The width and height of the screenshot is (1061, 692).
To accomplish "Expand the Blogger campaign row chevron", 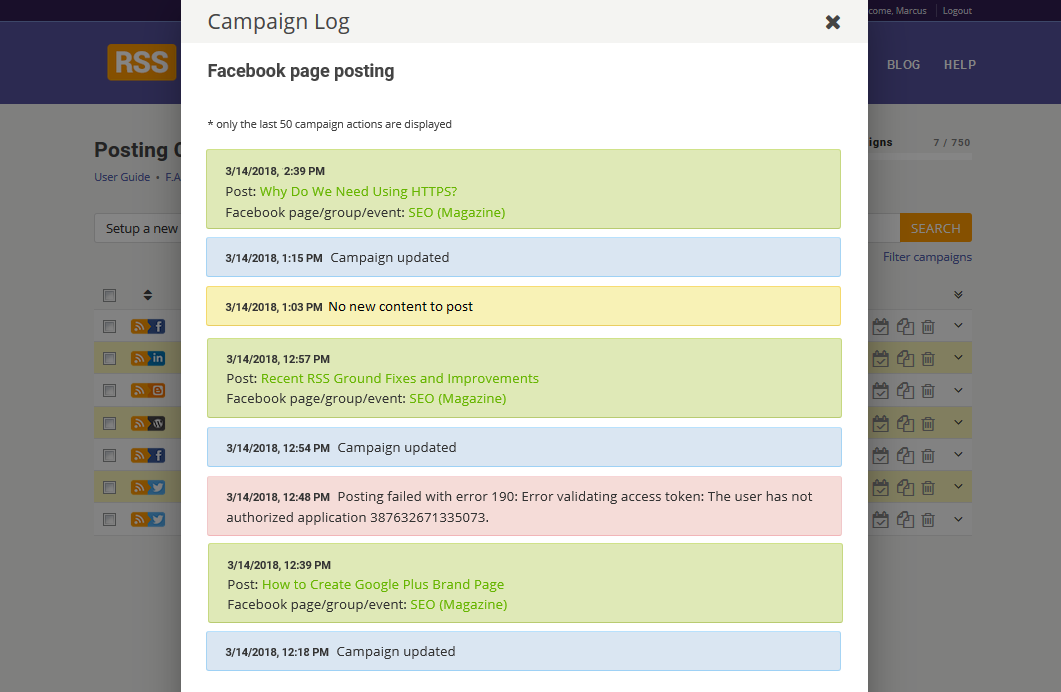I will [958, 390].
